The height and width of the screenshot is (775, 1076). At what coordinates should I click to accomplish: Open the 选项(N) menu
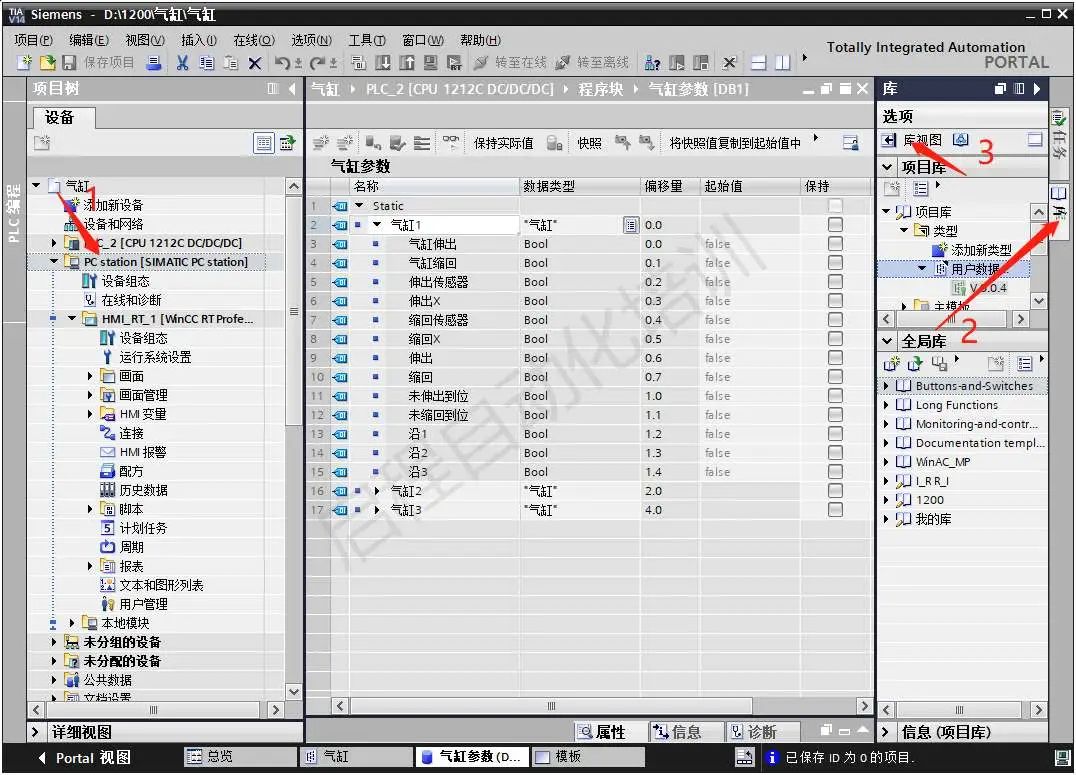click(x=312, y=41)
